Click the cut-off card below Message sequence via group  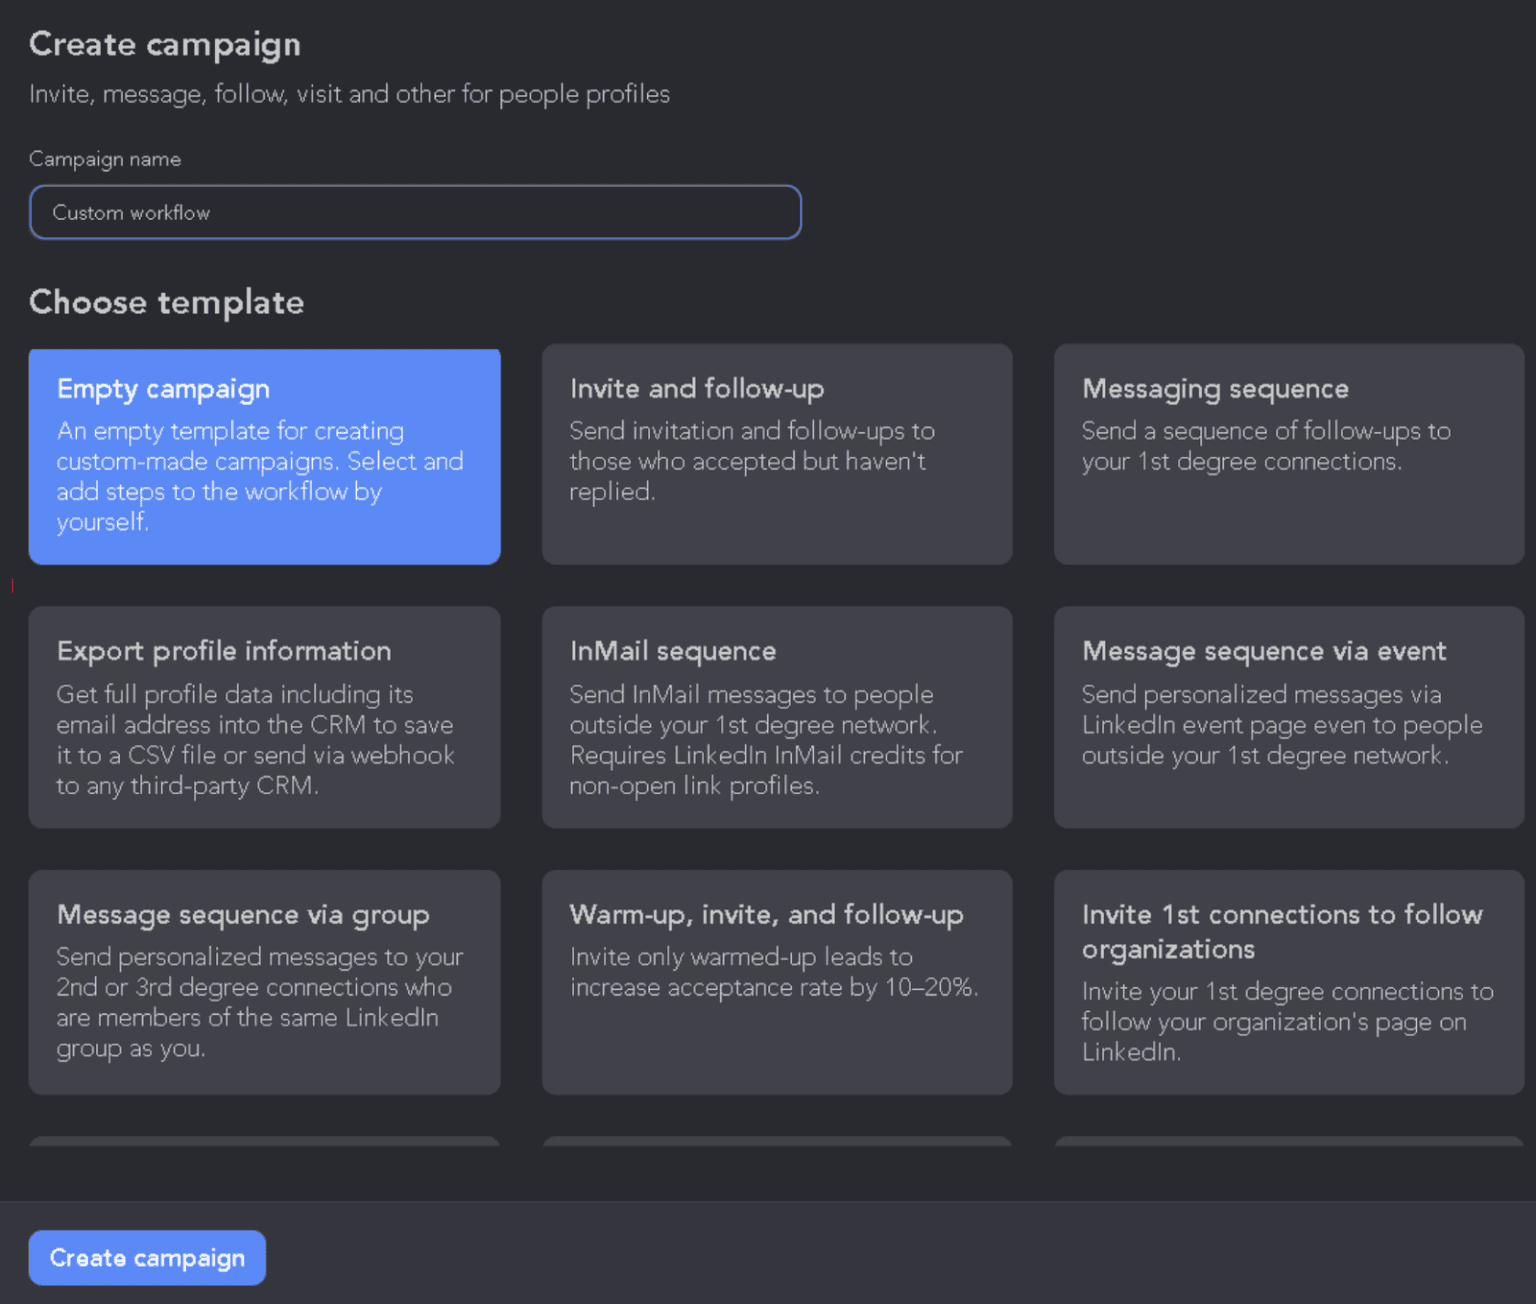point(264,1141)
